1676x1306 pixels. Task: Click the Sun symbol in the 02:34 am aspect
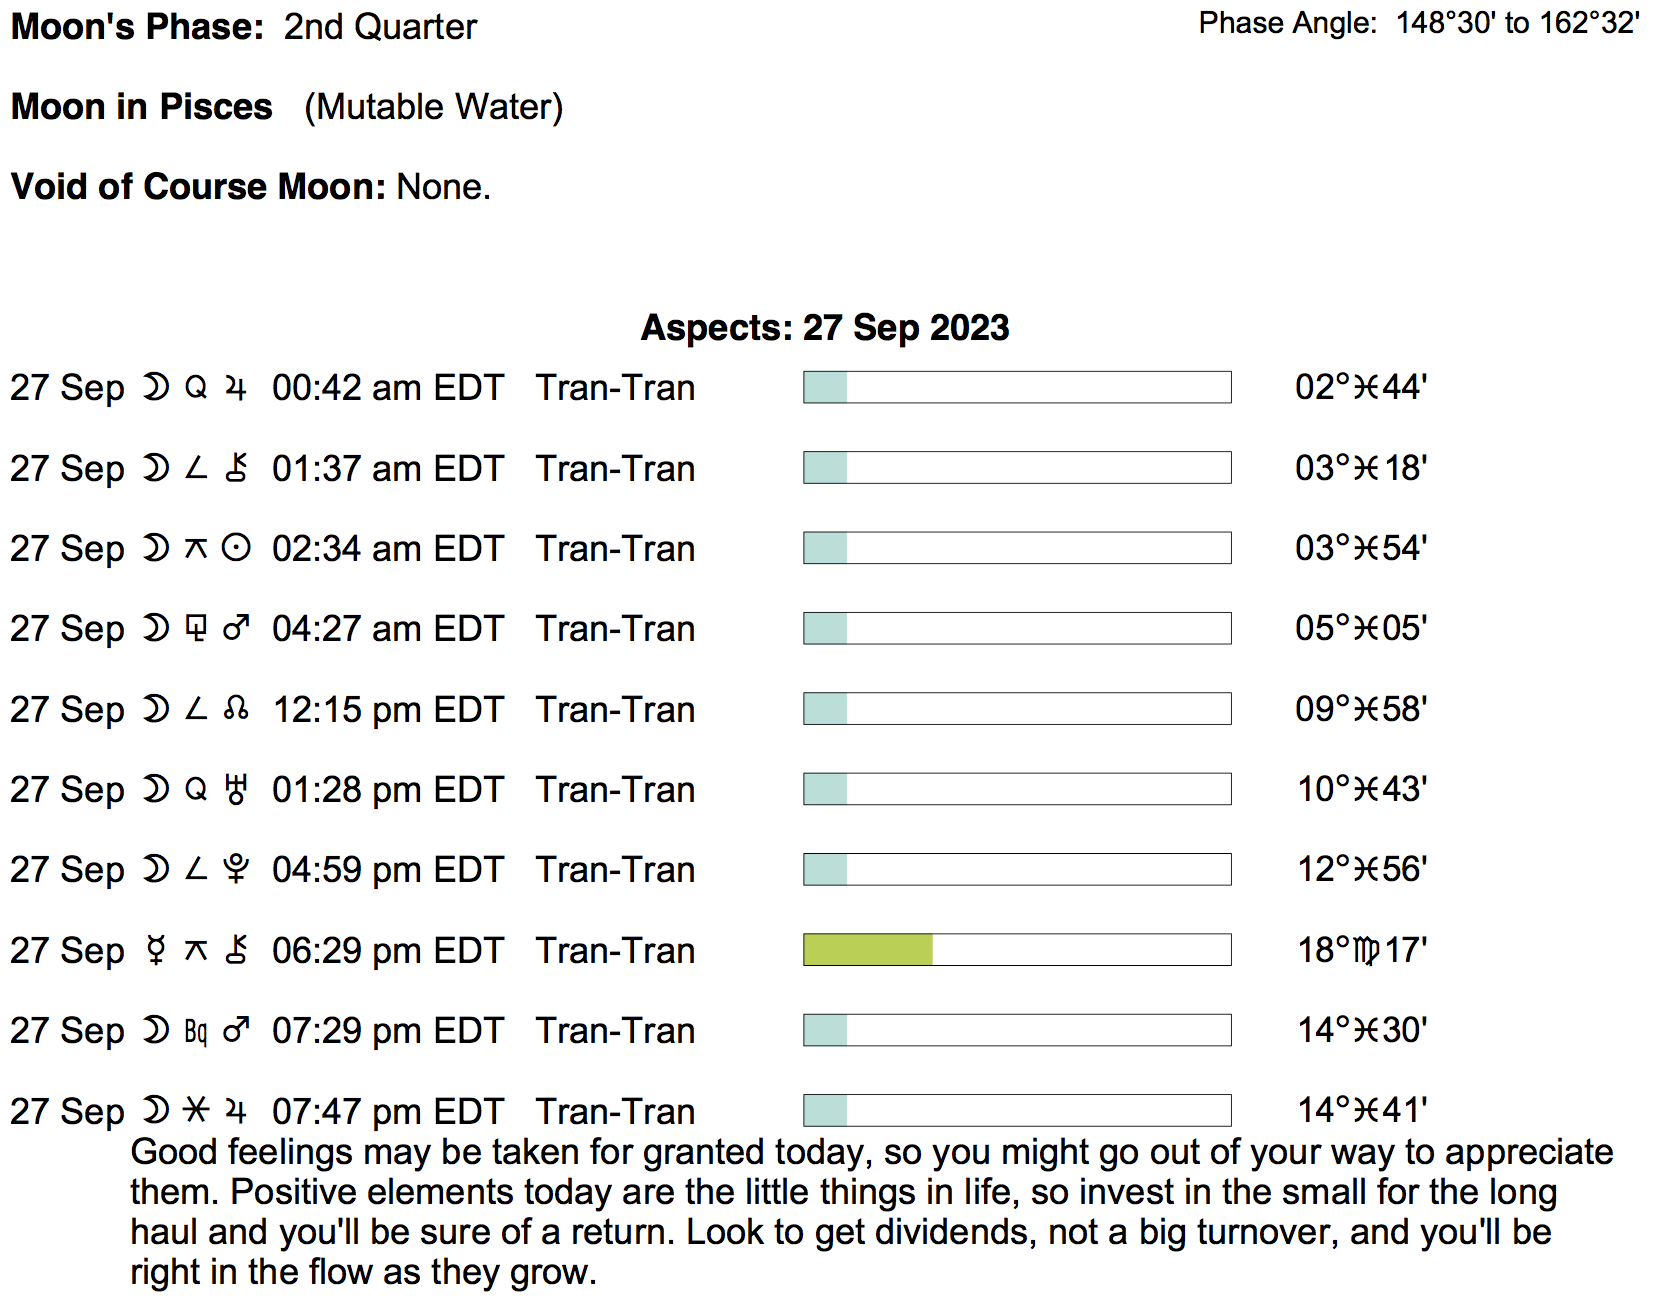(236, 549)
